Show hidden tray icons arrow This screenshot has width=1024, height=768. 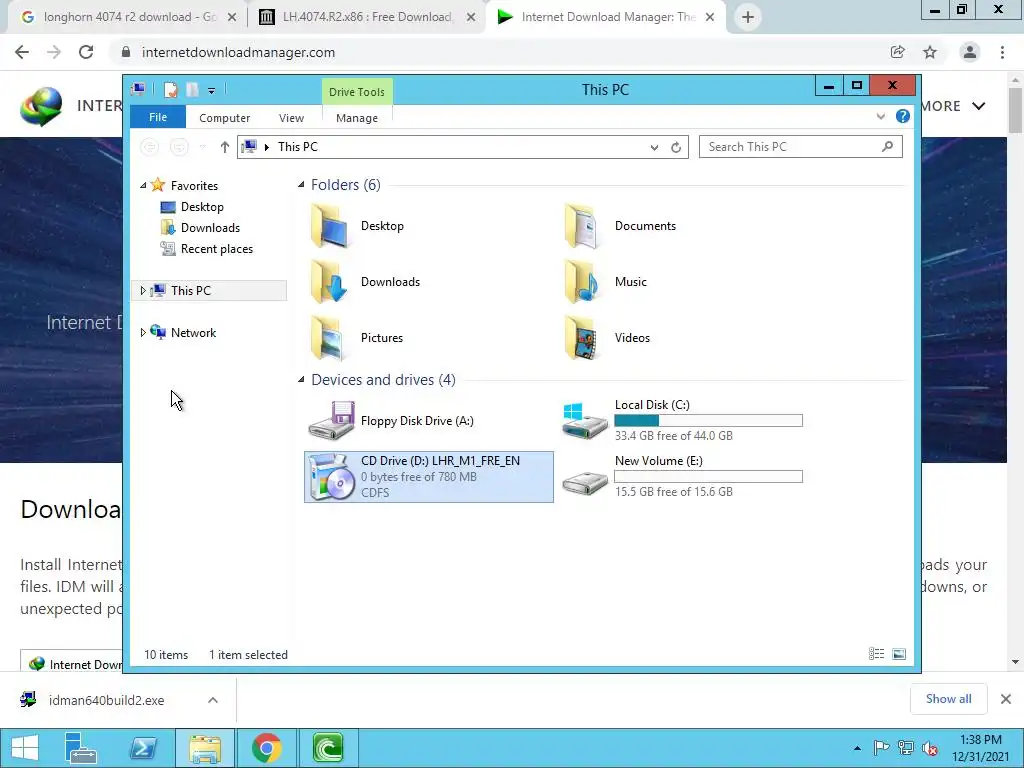857,748
